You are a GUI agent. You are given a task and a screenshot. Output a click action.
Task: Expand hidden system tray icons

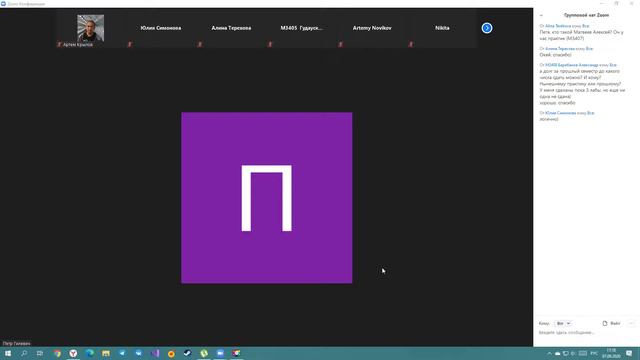[x=549, y=353]
